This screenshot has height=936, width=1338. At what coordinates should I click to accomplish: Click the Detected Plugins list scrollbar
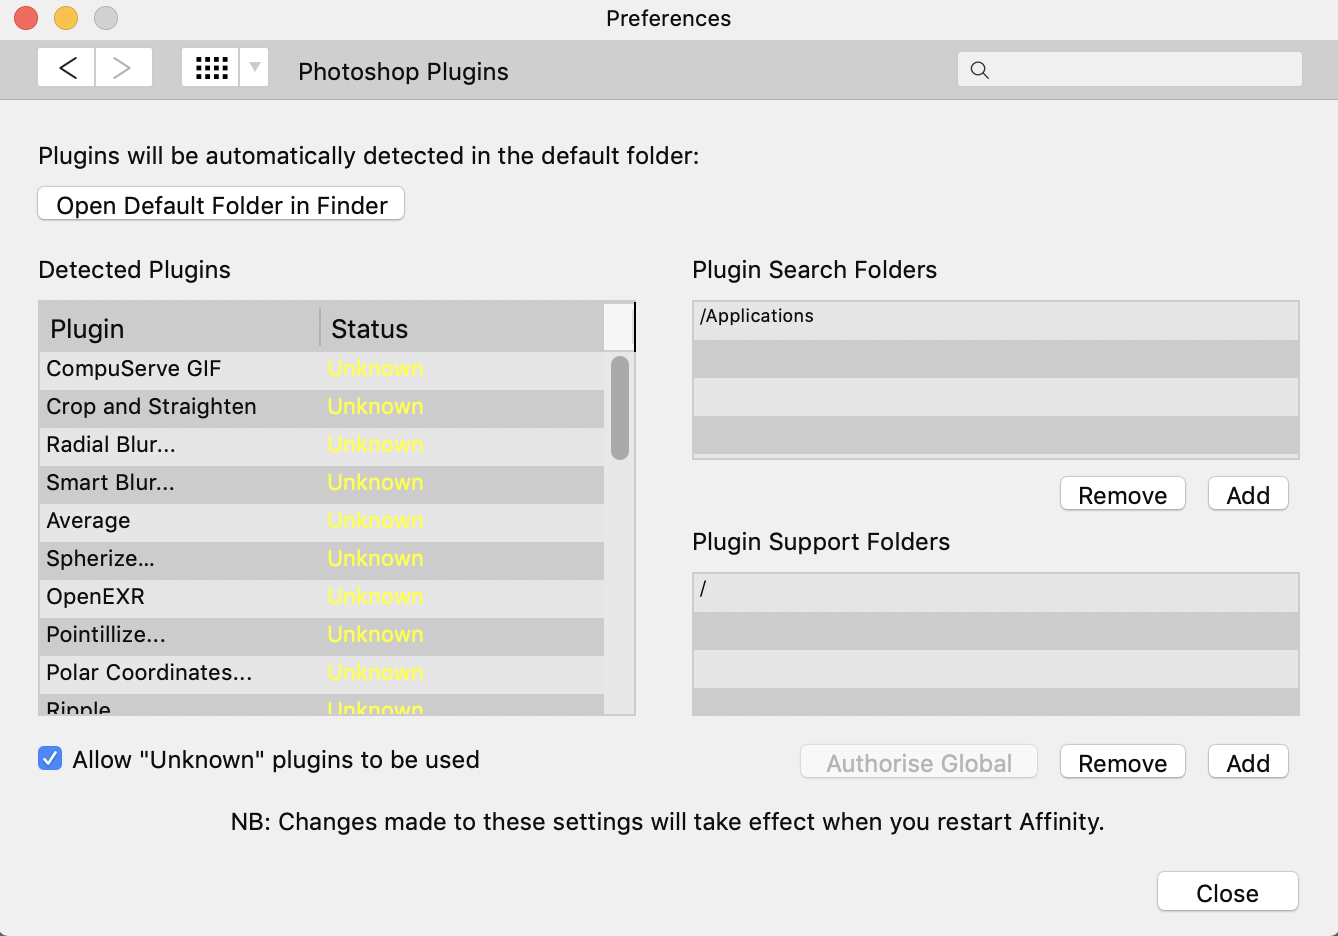(620, 408)
